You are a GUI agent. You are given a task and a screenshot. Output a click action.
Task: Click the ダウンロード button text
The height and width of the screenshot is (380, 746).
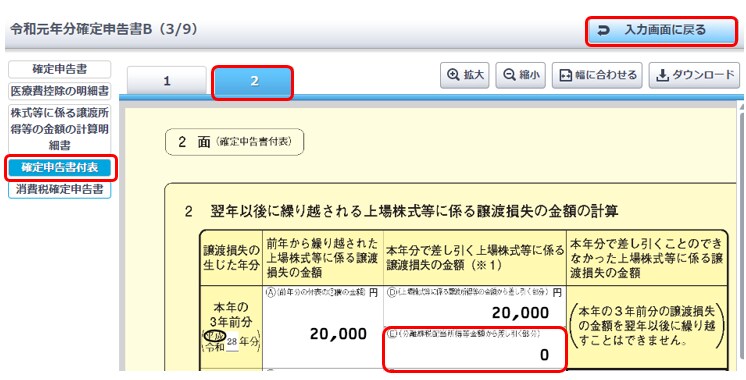tap(703, 76)
